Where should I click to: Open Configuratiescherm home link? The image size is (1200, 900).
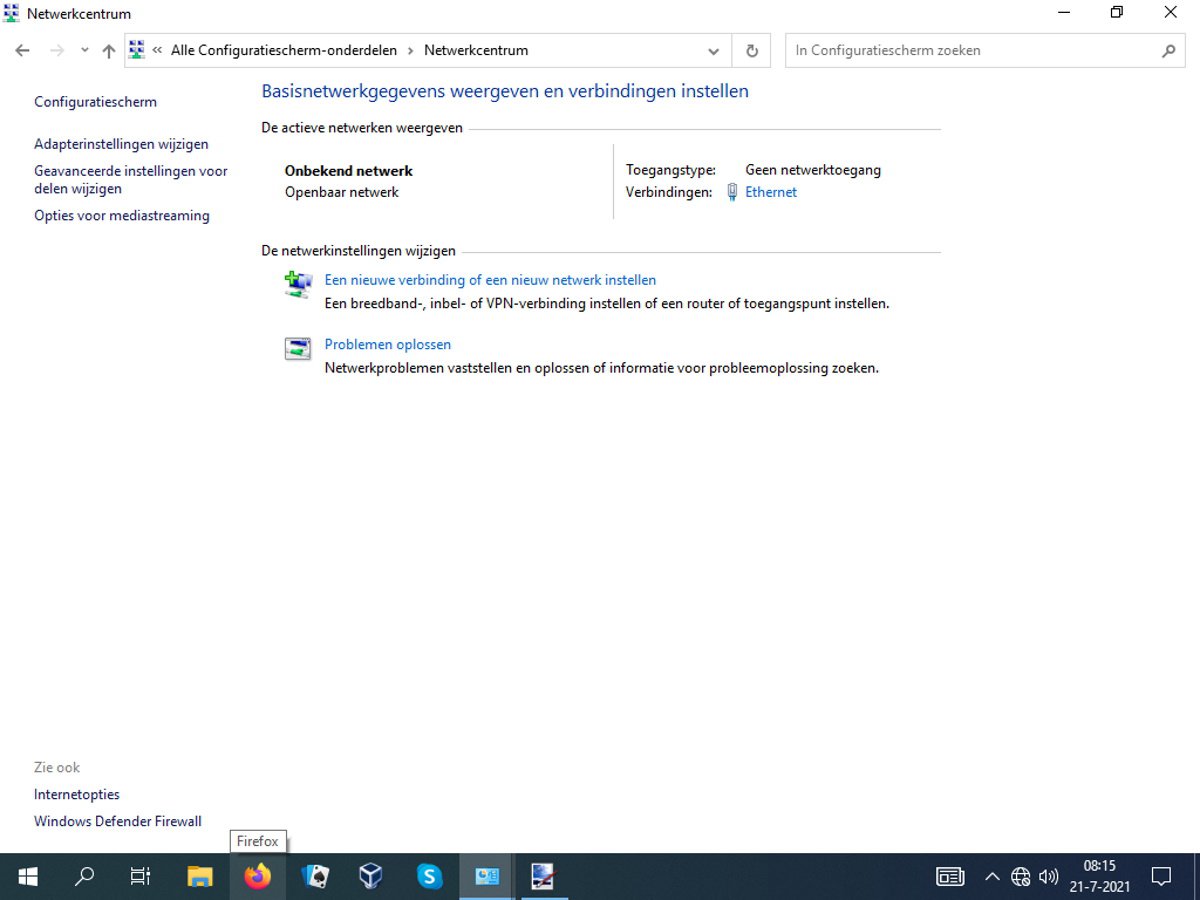tap(95, 102)
